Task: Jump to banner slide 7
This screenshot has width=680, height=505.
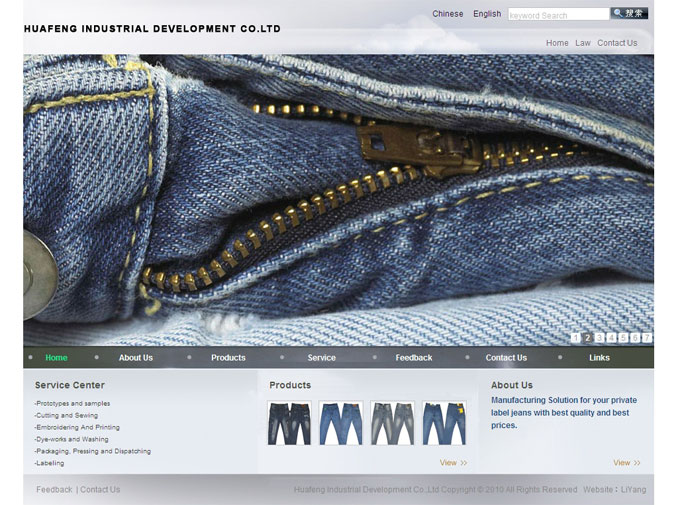Action: (x=647, y=338)
